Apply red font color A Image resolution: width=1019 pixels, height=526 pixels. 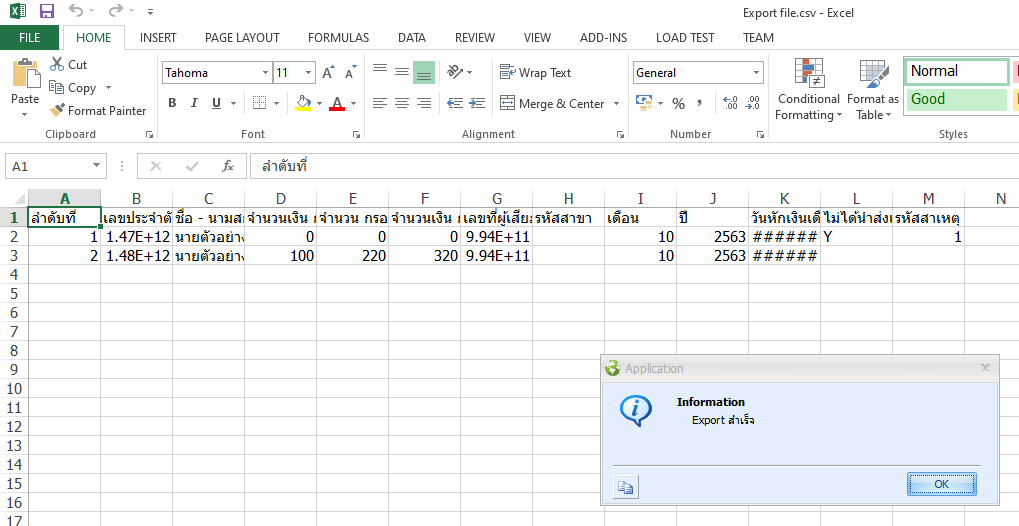click(337, 103)
